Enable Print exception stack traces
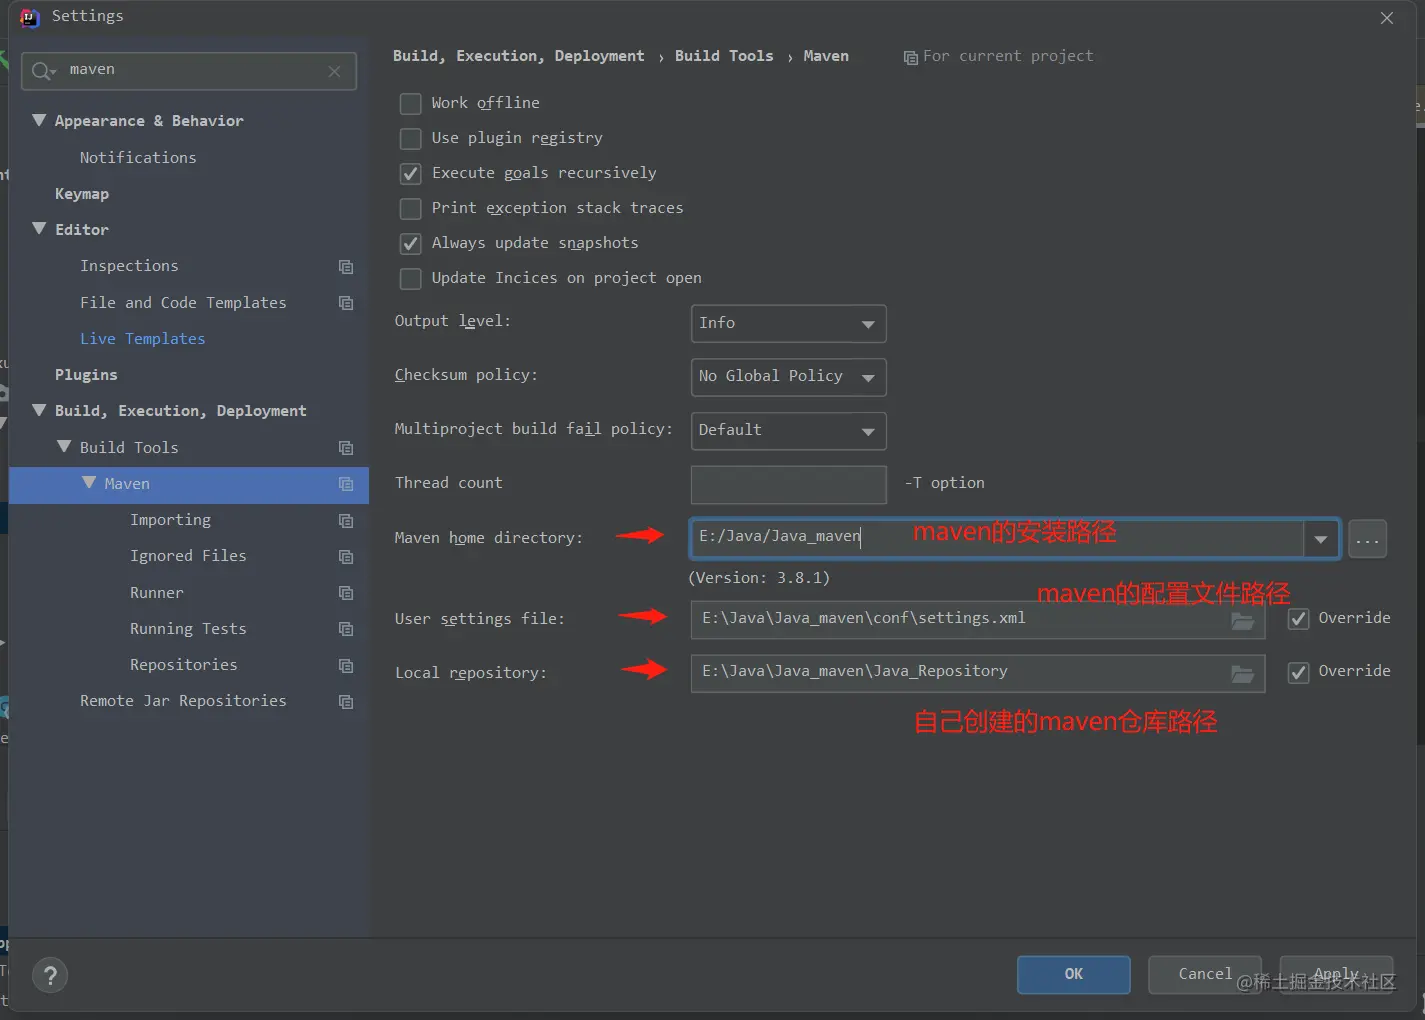Image resolution: width=1425 pixels, height=1020 pixels. (410, 209)
